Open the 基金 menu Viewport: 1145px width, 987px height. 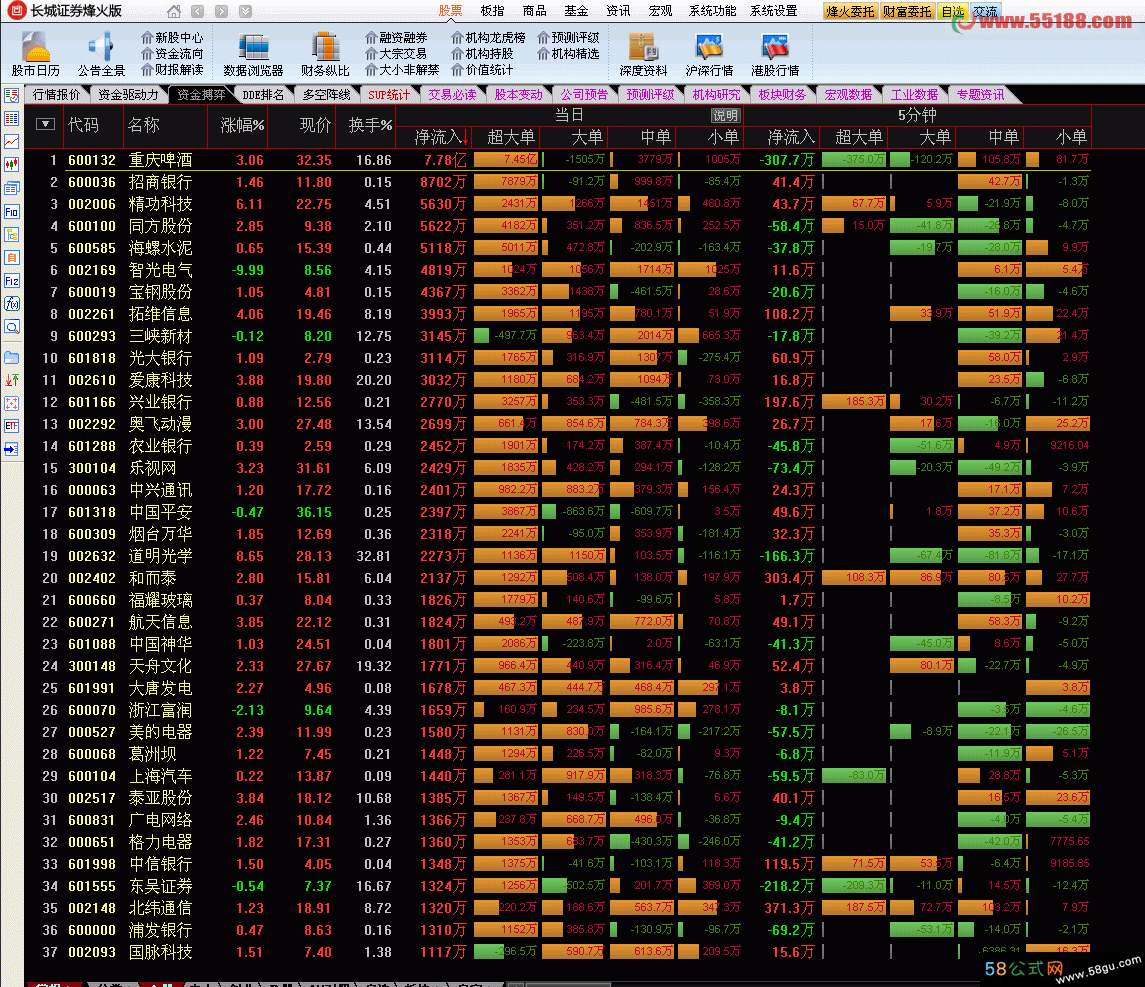click(576, 11)
